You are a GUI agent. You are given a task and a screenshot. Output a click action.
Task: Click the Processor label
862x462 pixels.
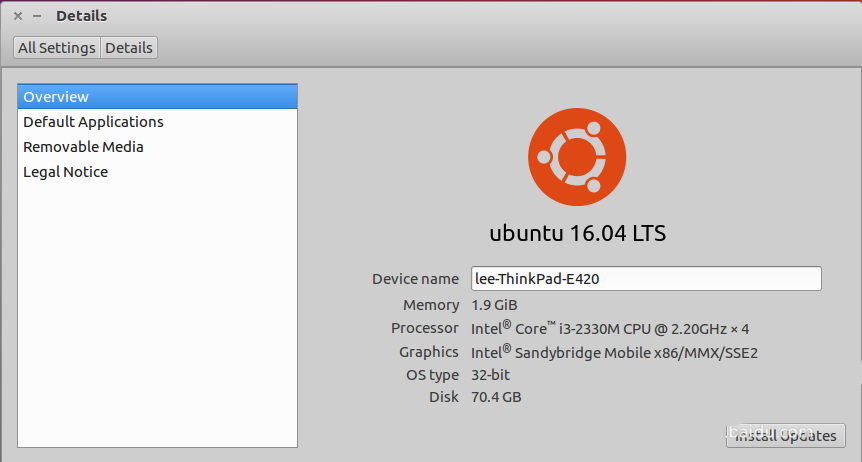[x=425, y=328]
